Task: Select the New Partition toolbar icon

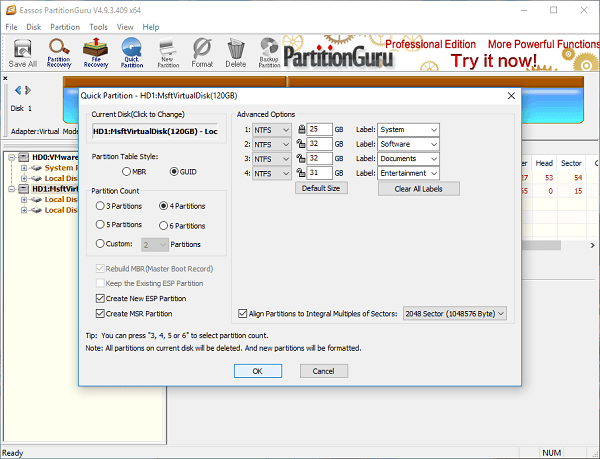Action: pyautogui.click(x=168, y=53)
